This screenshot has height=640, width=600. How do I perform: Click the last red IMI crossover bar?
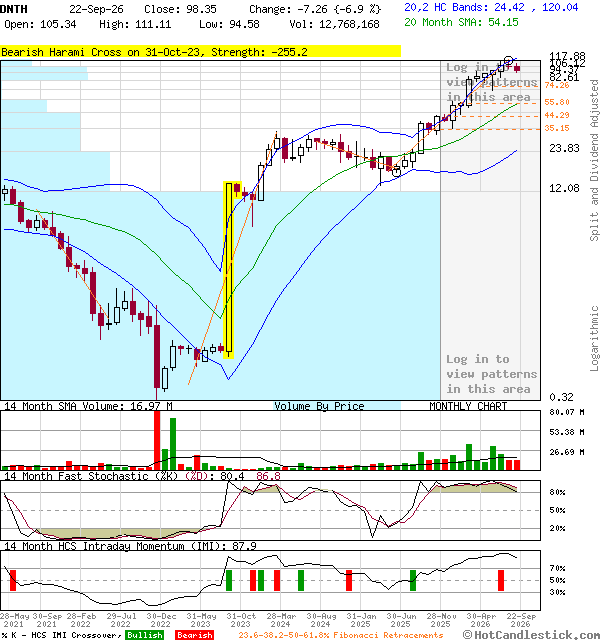pos(501,580)
